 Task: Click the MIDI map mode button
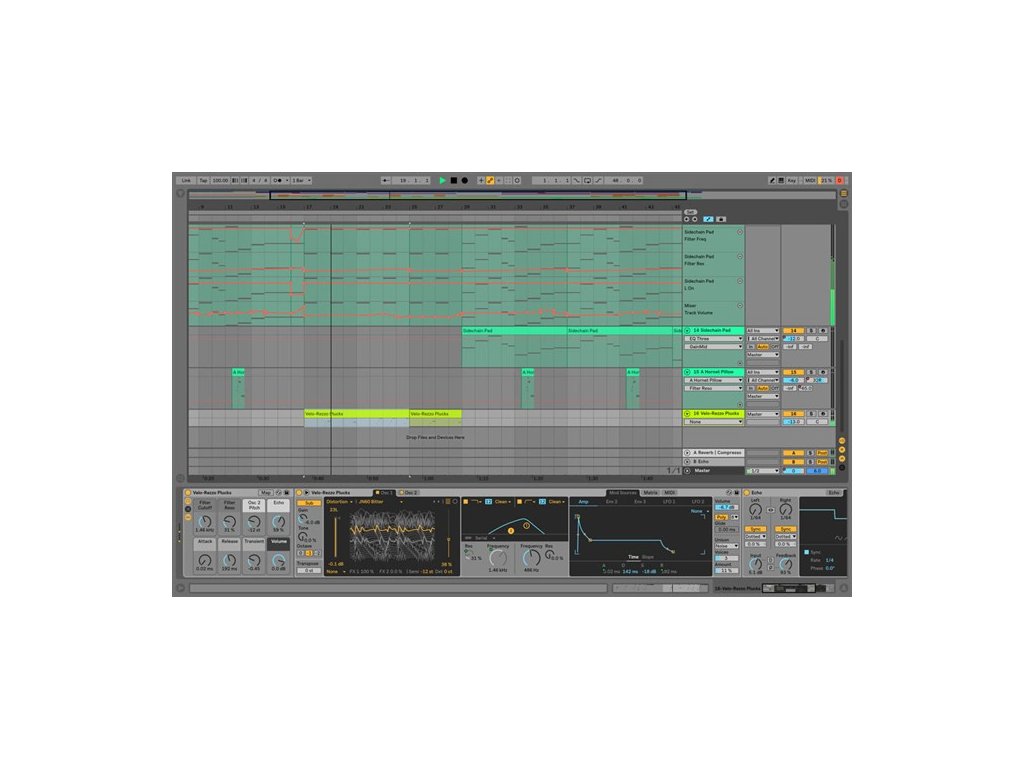810,180
